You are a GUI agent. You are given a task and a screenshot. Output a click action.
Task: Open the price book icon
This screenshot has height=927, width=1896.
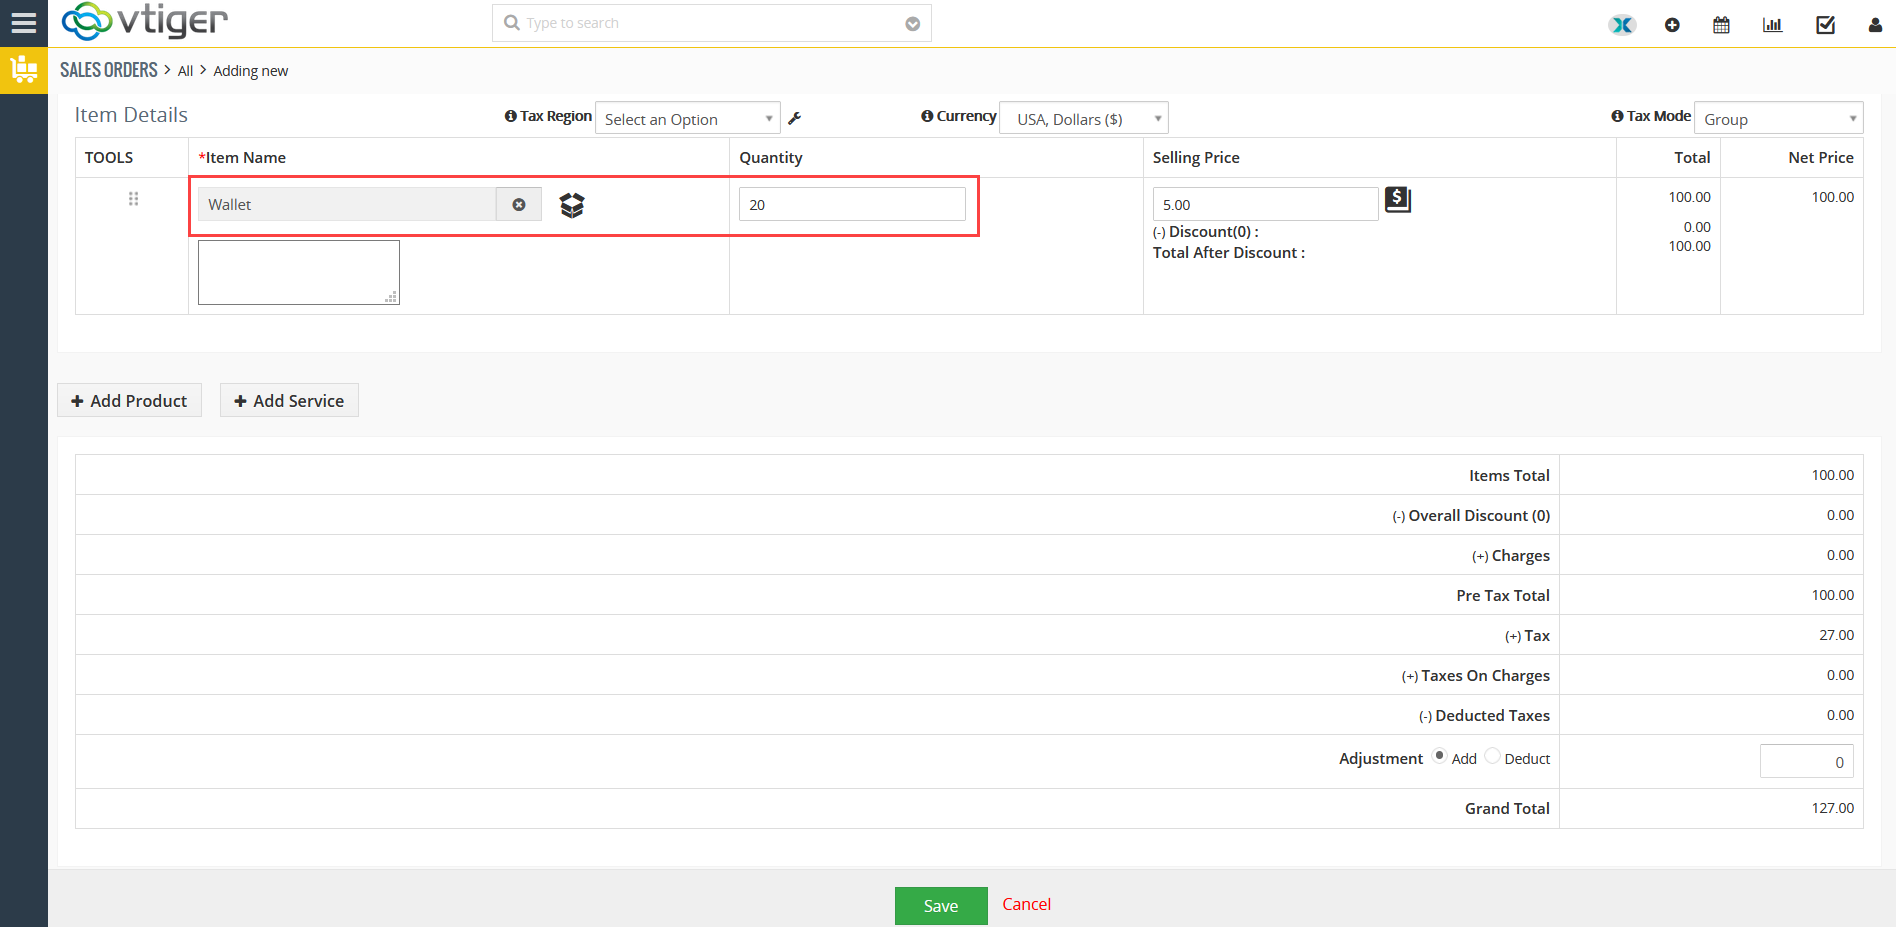coord(1398,200)
